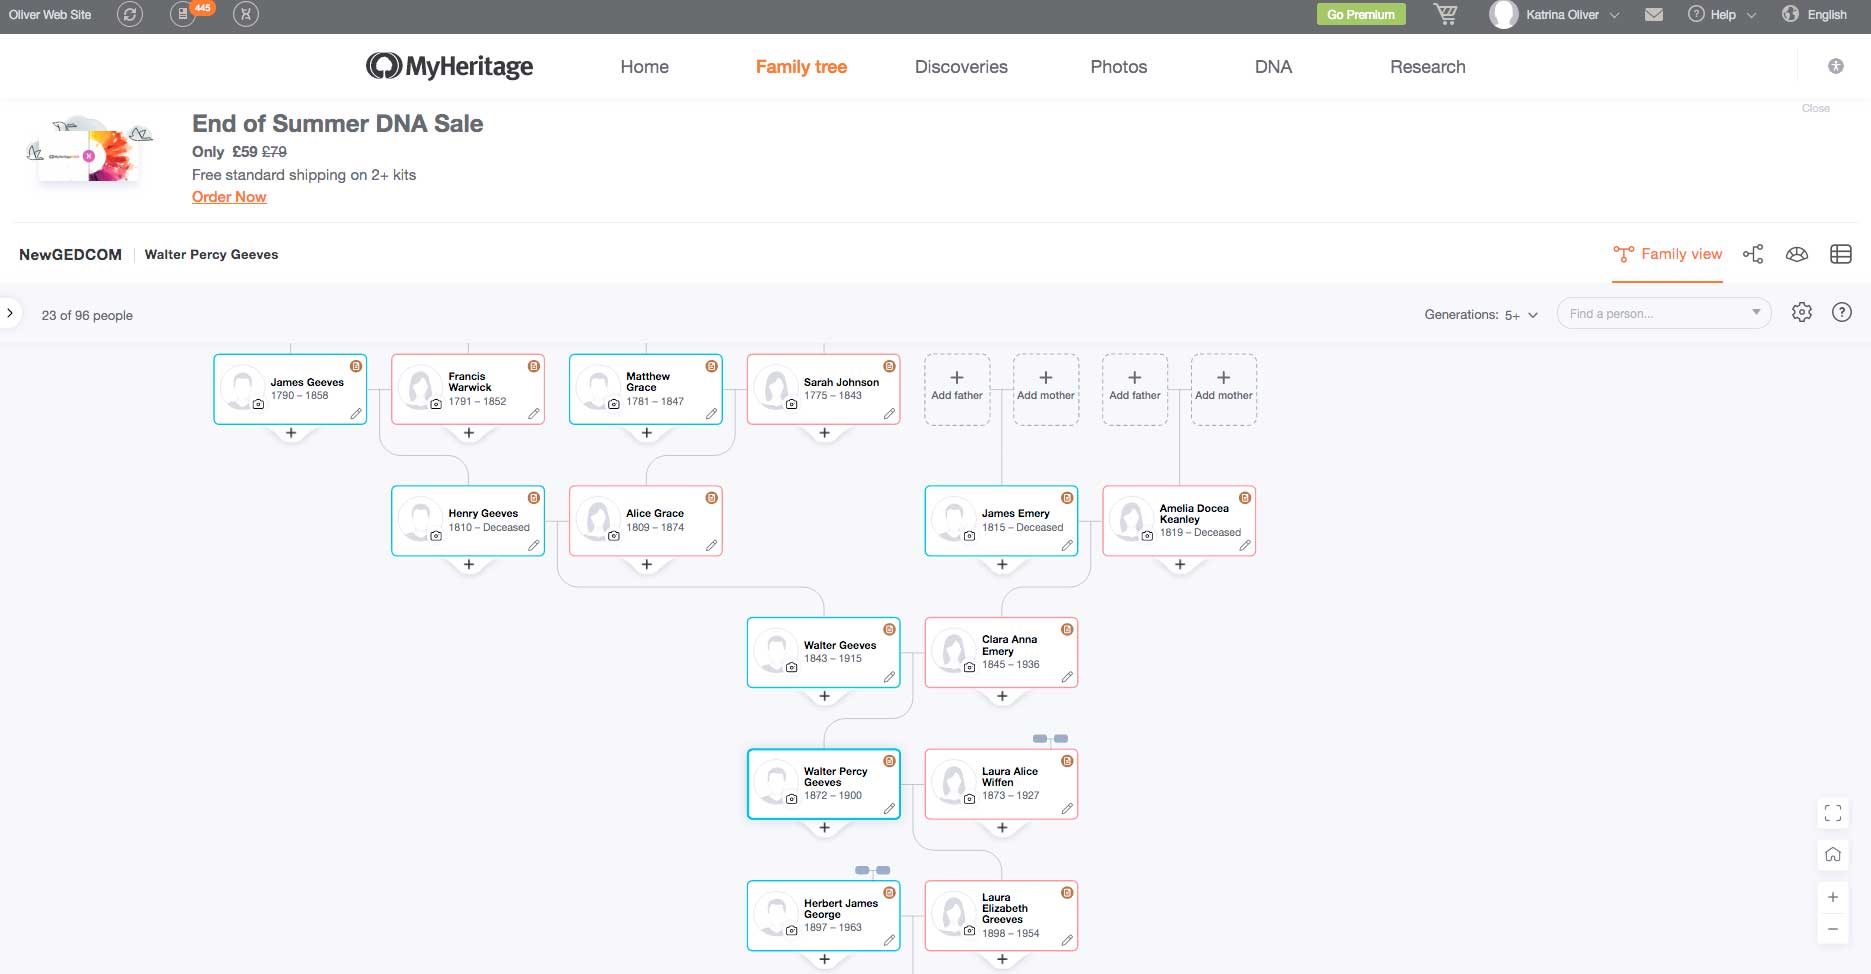Image resolution: width=1871 pixels, height=974 pixels.
Task: Zoom in the tree with plus
Action: (1833, 897)
